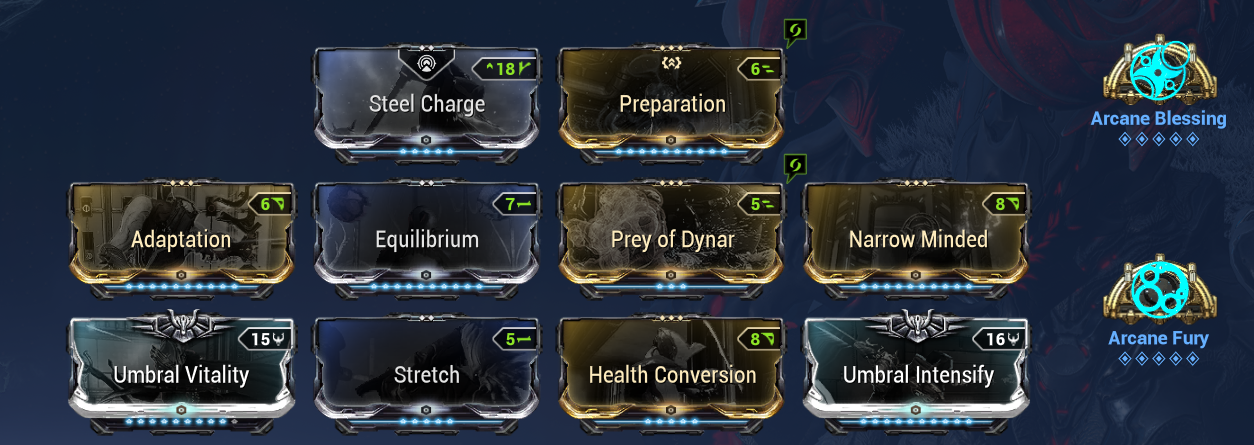Image resolution: width=1254 pixels, height=445 pixels.
Task: Click the Arcane Blessing icon
Action: click(x=1159, y=72)
